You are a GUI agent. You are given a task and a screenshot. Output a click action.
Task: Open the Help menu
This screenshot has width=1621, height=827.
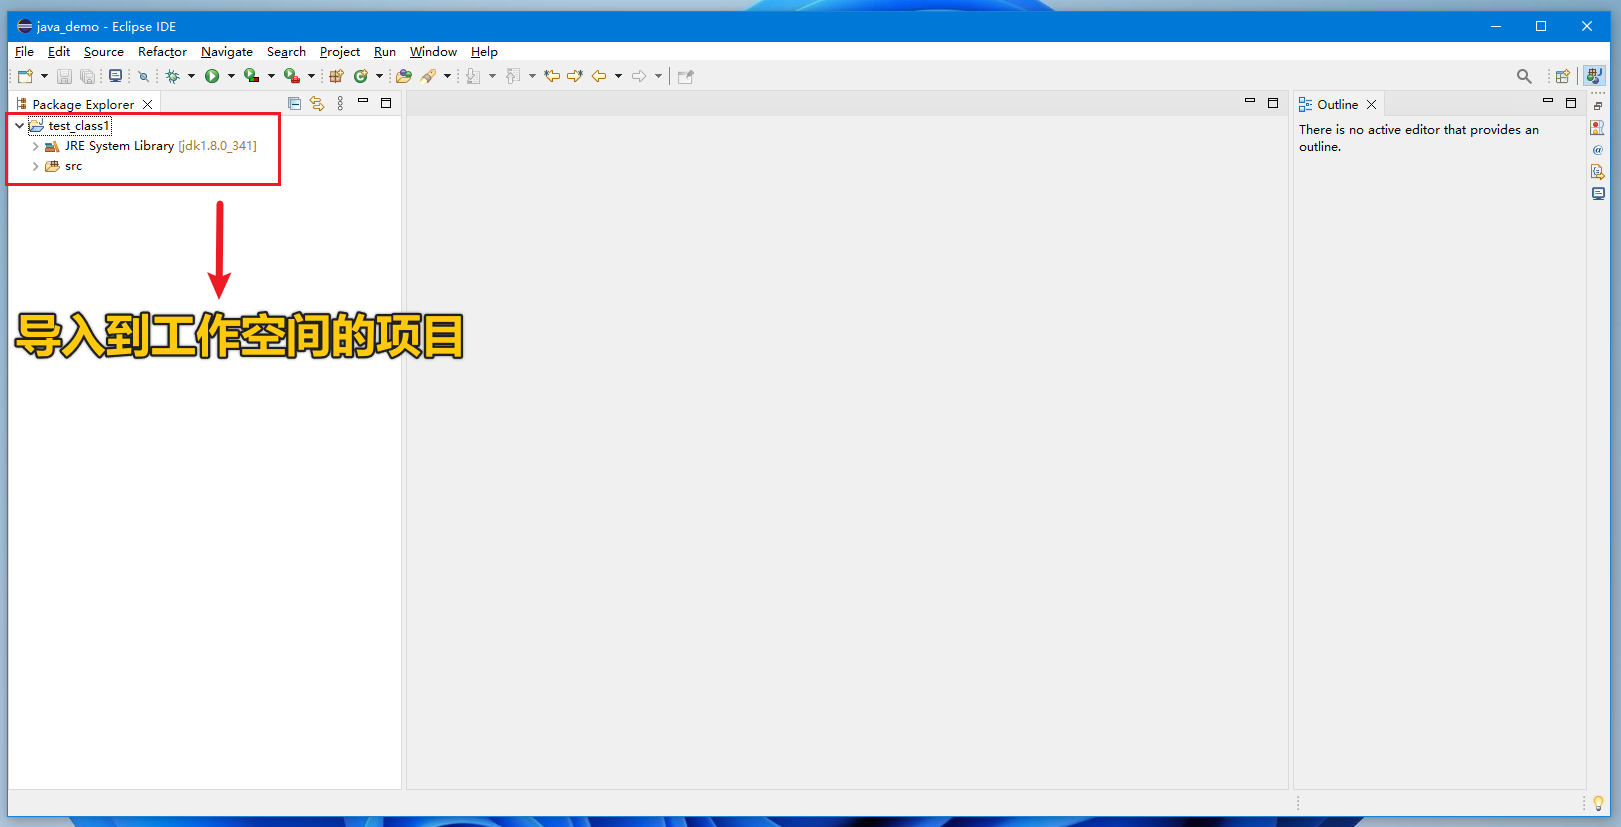click(x=484, y=52)
